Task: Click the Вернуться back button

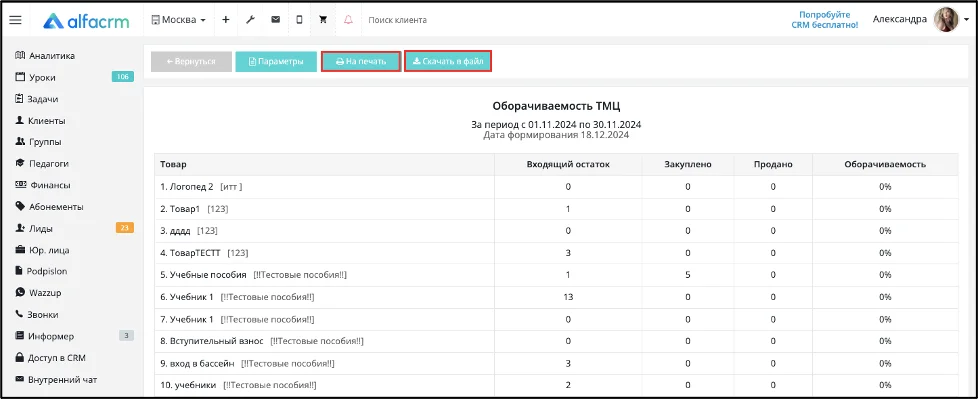Action: pos(191,62)
